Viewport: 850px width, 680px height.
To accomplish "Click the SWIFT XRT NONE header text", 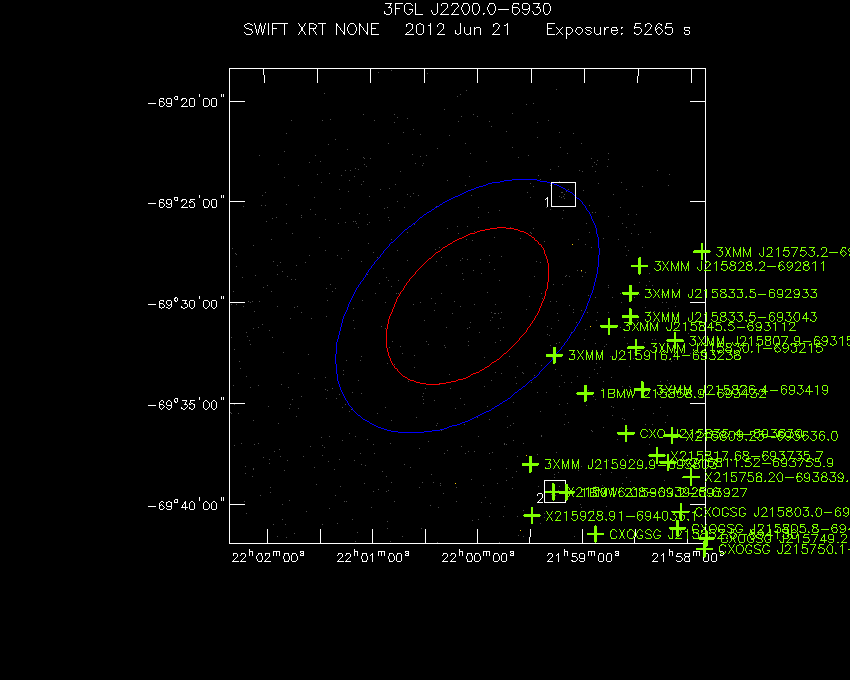I will [311, 29].
